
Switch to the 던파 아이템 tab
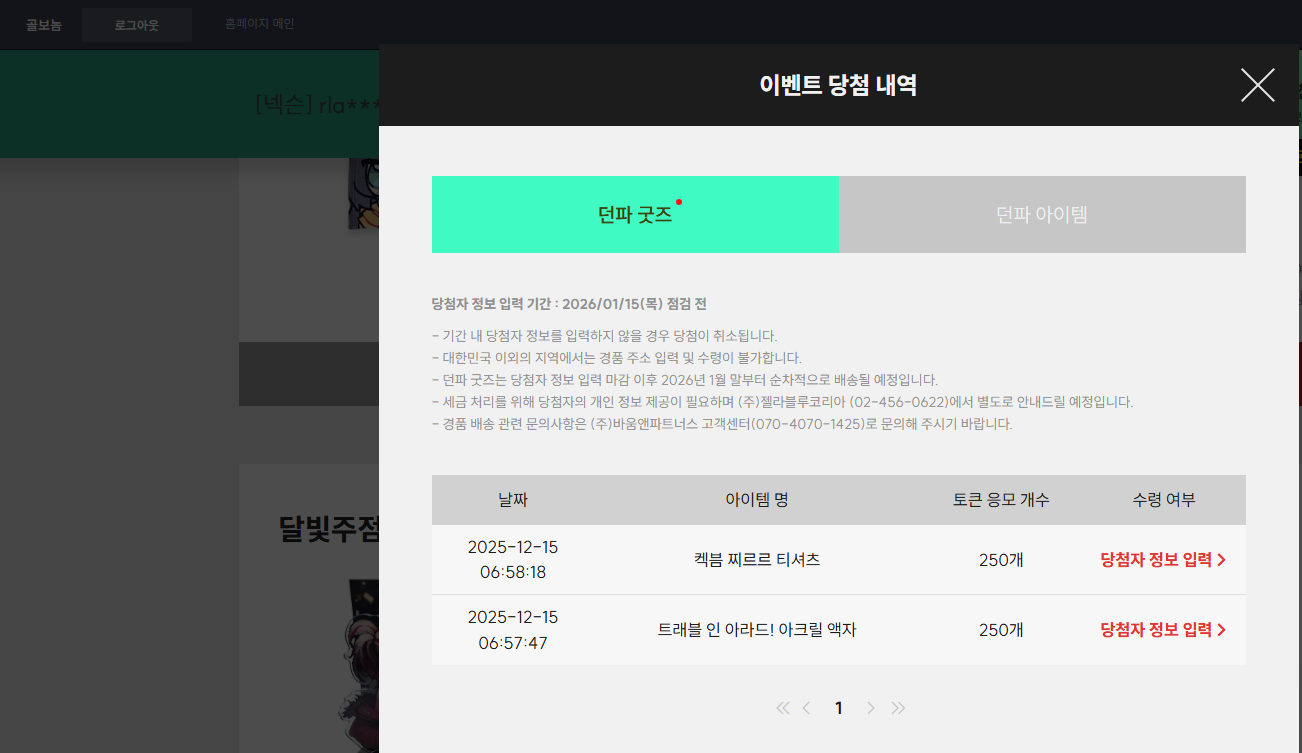pyautogui.click(x=1042, y=215)
